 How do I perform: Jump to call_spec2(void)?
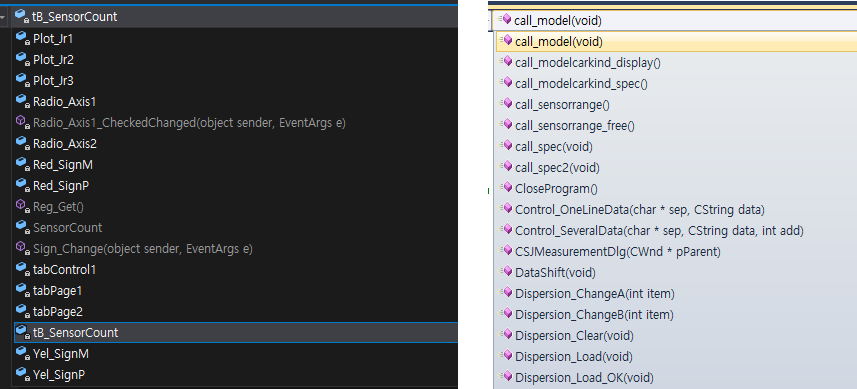point(557,167)
